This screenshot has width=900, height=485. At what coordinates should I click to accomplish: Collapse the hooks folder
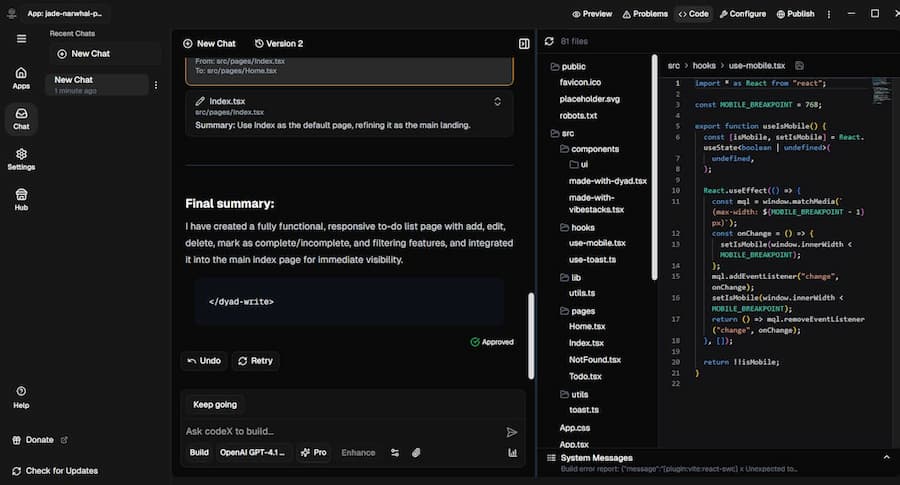577,228
